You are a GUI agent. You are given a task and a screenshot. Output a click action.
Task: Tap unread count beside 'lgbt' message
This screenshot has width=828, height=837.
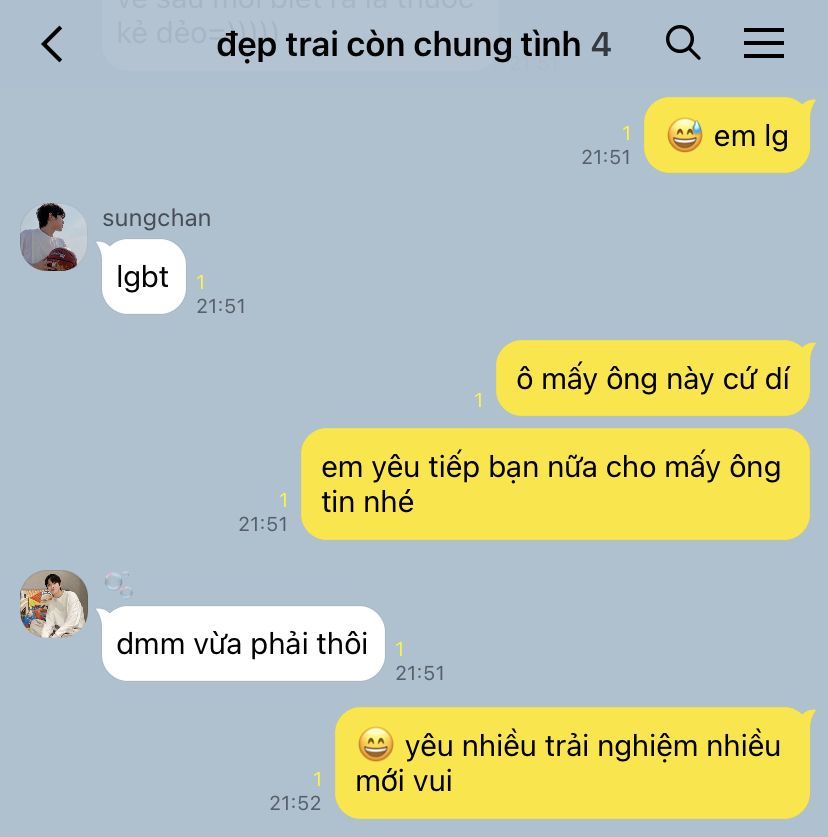tap(201, 281)
